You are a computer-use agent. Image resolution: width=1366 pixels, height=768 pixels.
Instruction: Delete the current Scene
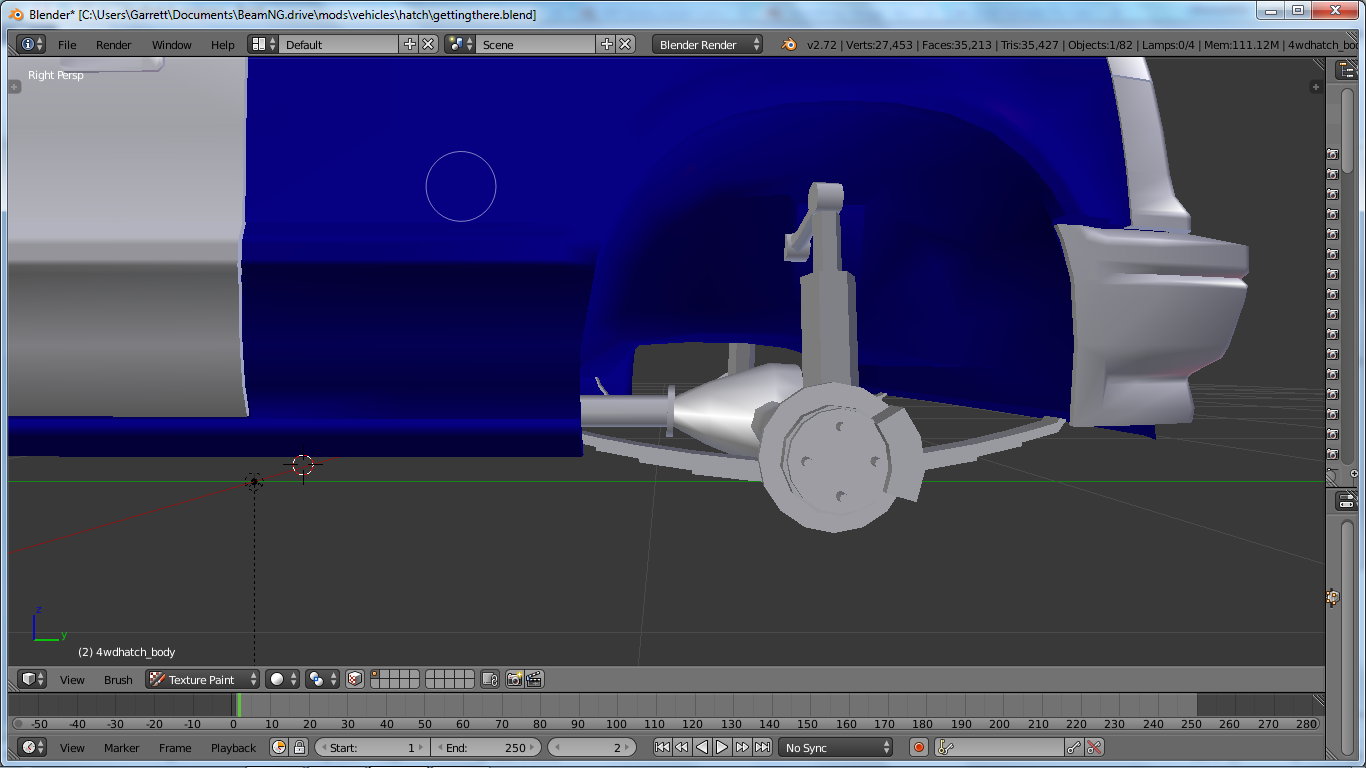coord(625,44)
